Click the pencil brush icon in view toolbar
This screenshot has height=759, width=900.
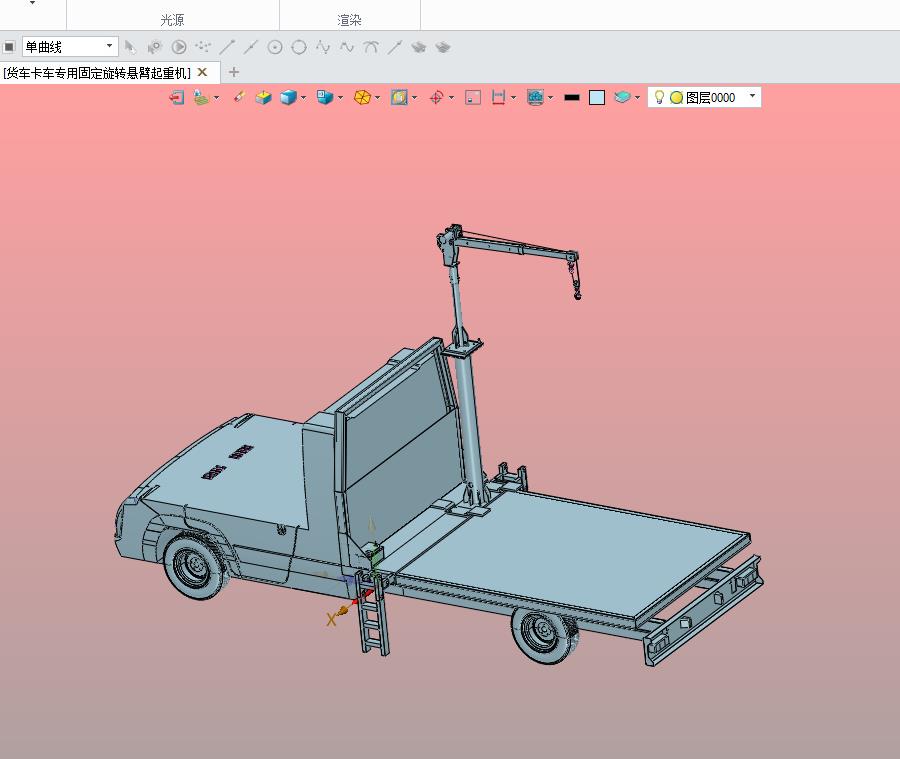tap(238, 97)
